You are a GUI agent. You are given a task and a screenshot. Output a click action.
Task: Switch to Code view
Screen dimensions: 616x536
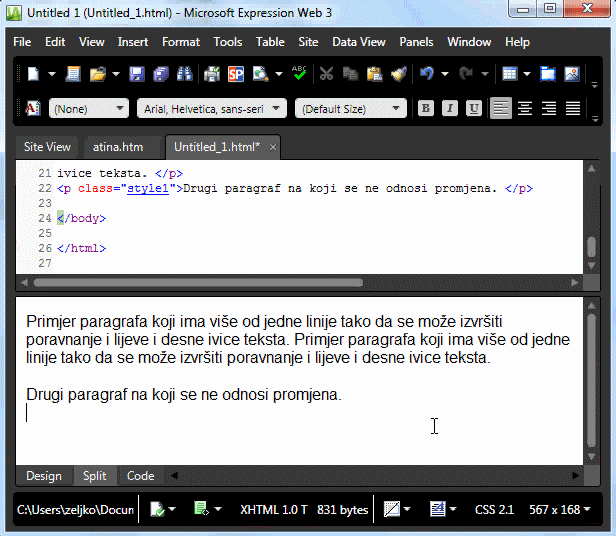(140, 476)
